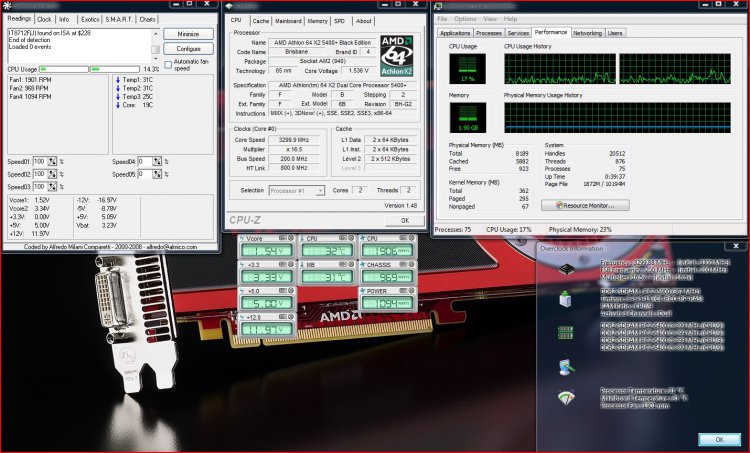Click settings icon on POWER fan gadget

[403, 291]
